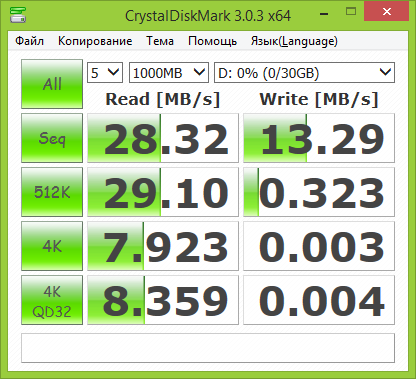Image resolution: width=416 pixels, height=379 pixels.
Task: Click the CrystalDiskMark 3.0.3 x64 title text
Action: click(208, 16)
